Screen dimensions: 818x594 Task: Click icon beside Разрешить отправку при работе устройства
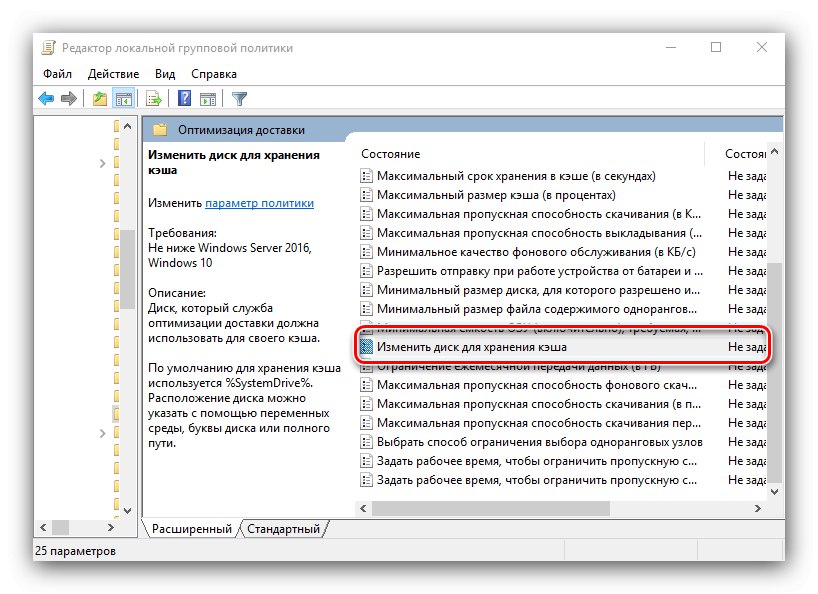tap(366, 271)
